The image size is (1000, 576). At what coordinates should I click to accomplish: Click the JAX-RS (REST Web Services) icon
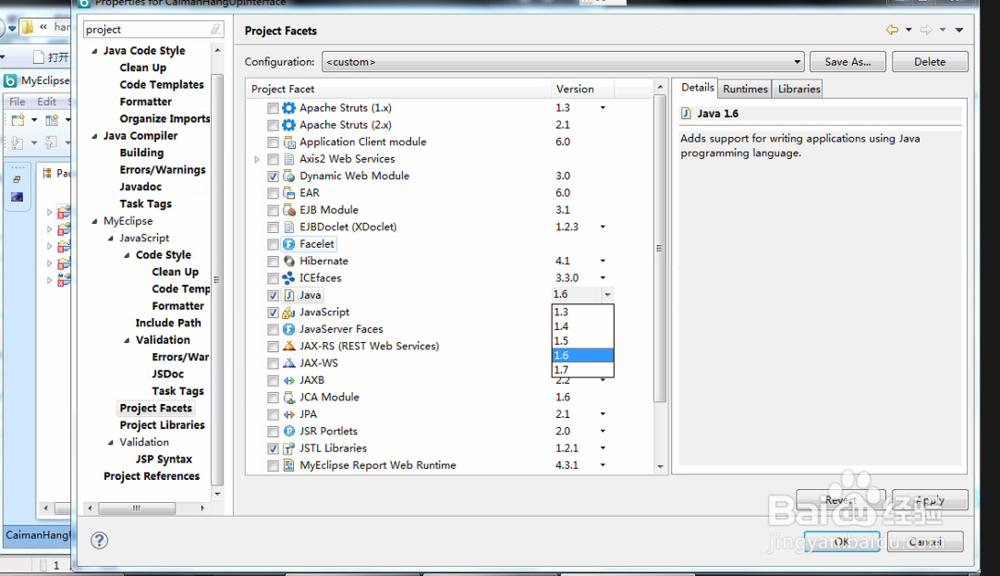pyautogui.click(x=289, y=346)
